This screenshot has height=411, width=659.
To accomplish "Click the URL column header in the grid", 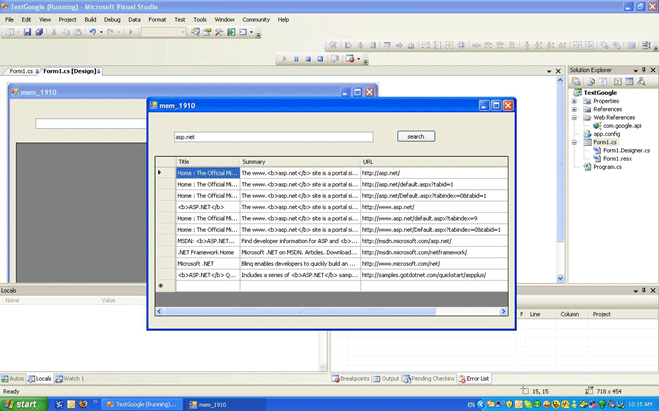I will point(434,162).
